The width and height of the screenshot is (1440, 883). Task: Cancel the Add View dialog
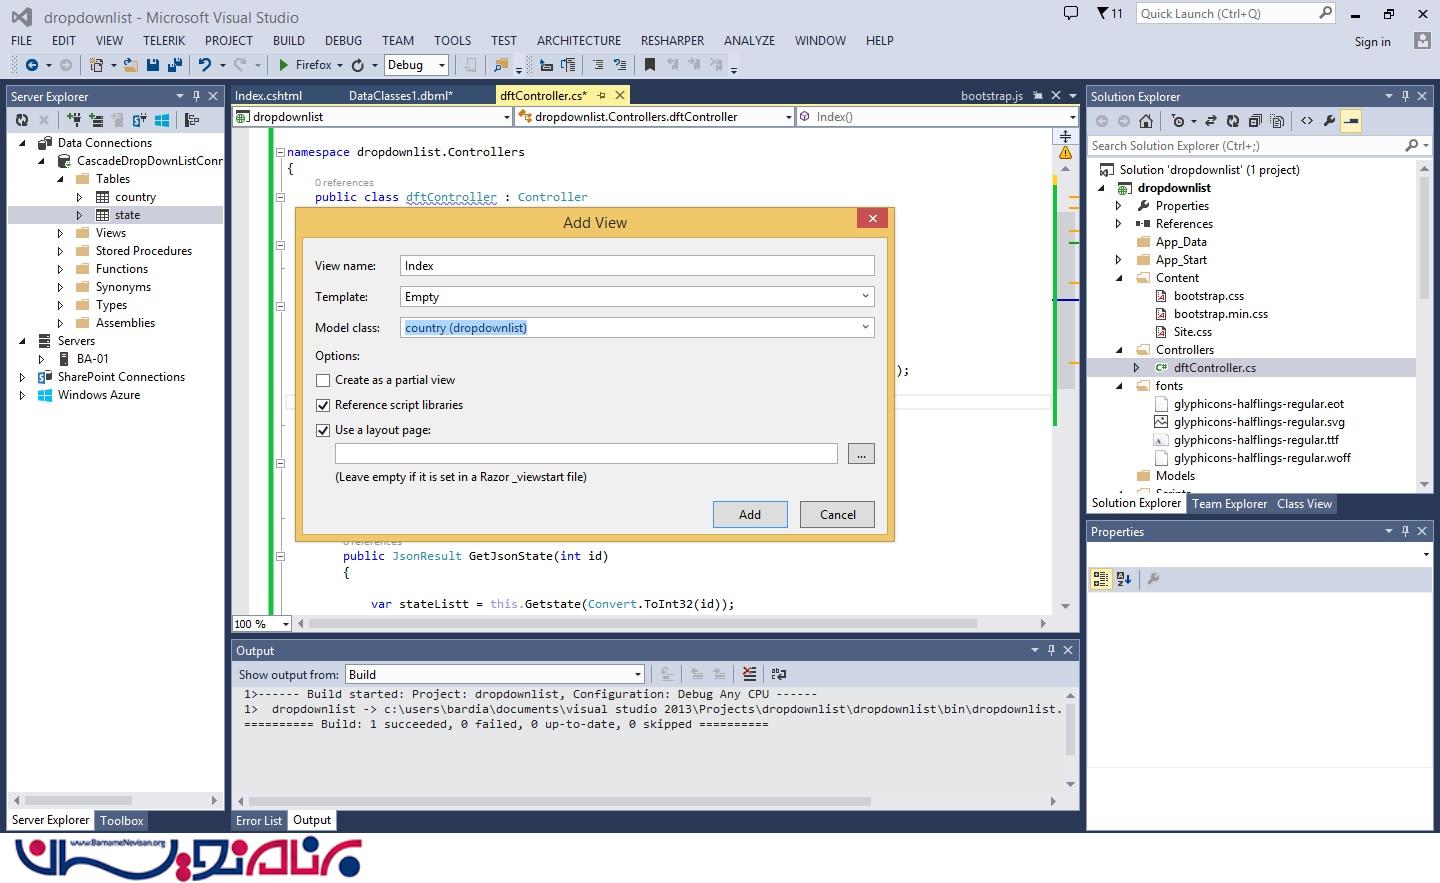pyautogui.click(x=837, y=514)
